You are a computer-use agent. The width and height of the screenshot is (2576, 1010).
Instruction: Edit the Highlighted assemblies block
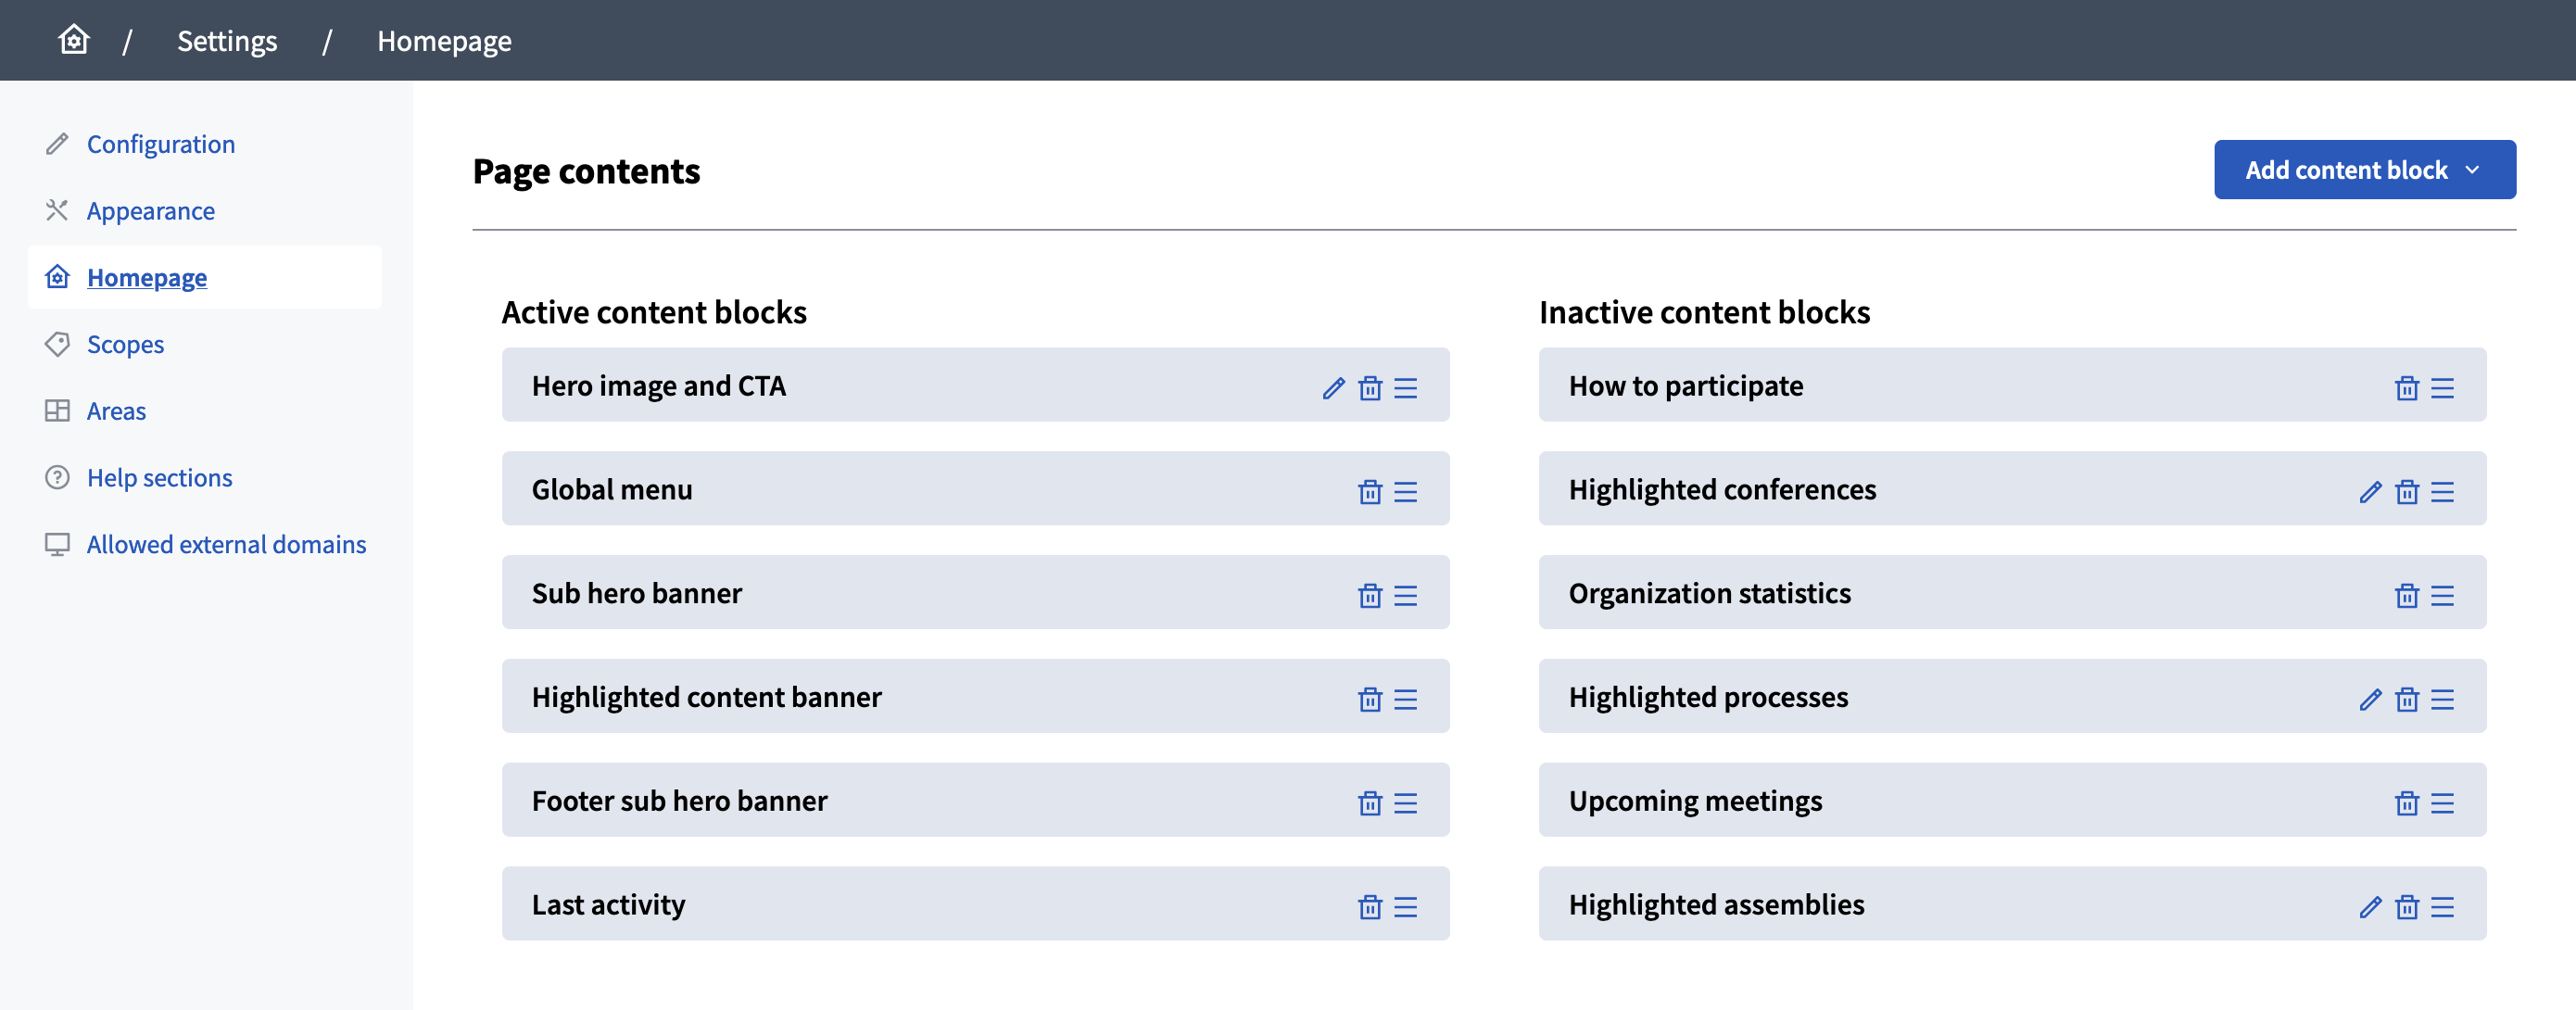tap(2369, 907)
